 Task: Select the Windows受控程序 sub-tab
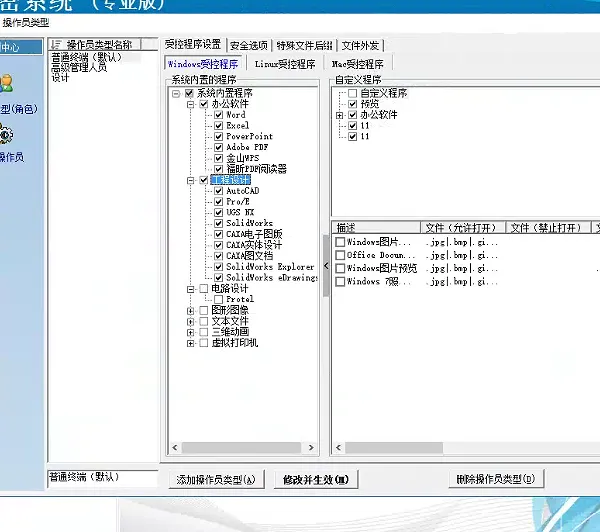point(203,64)
